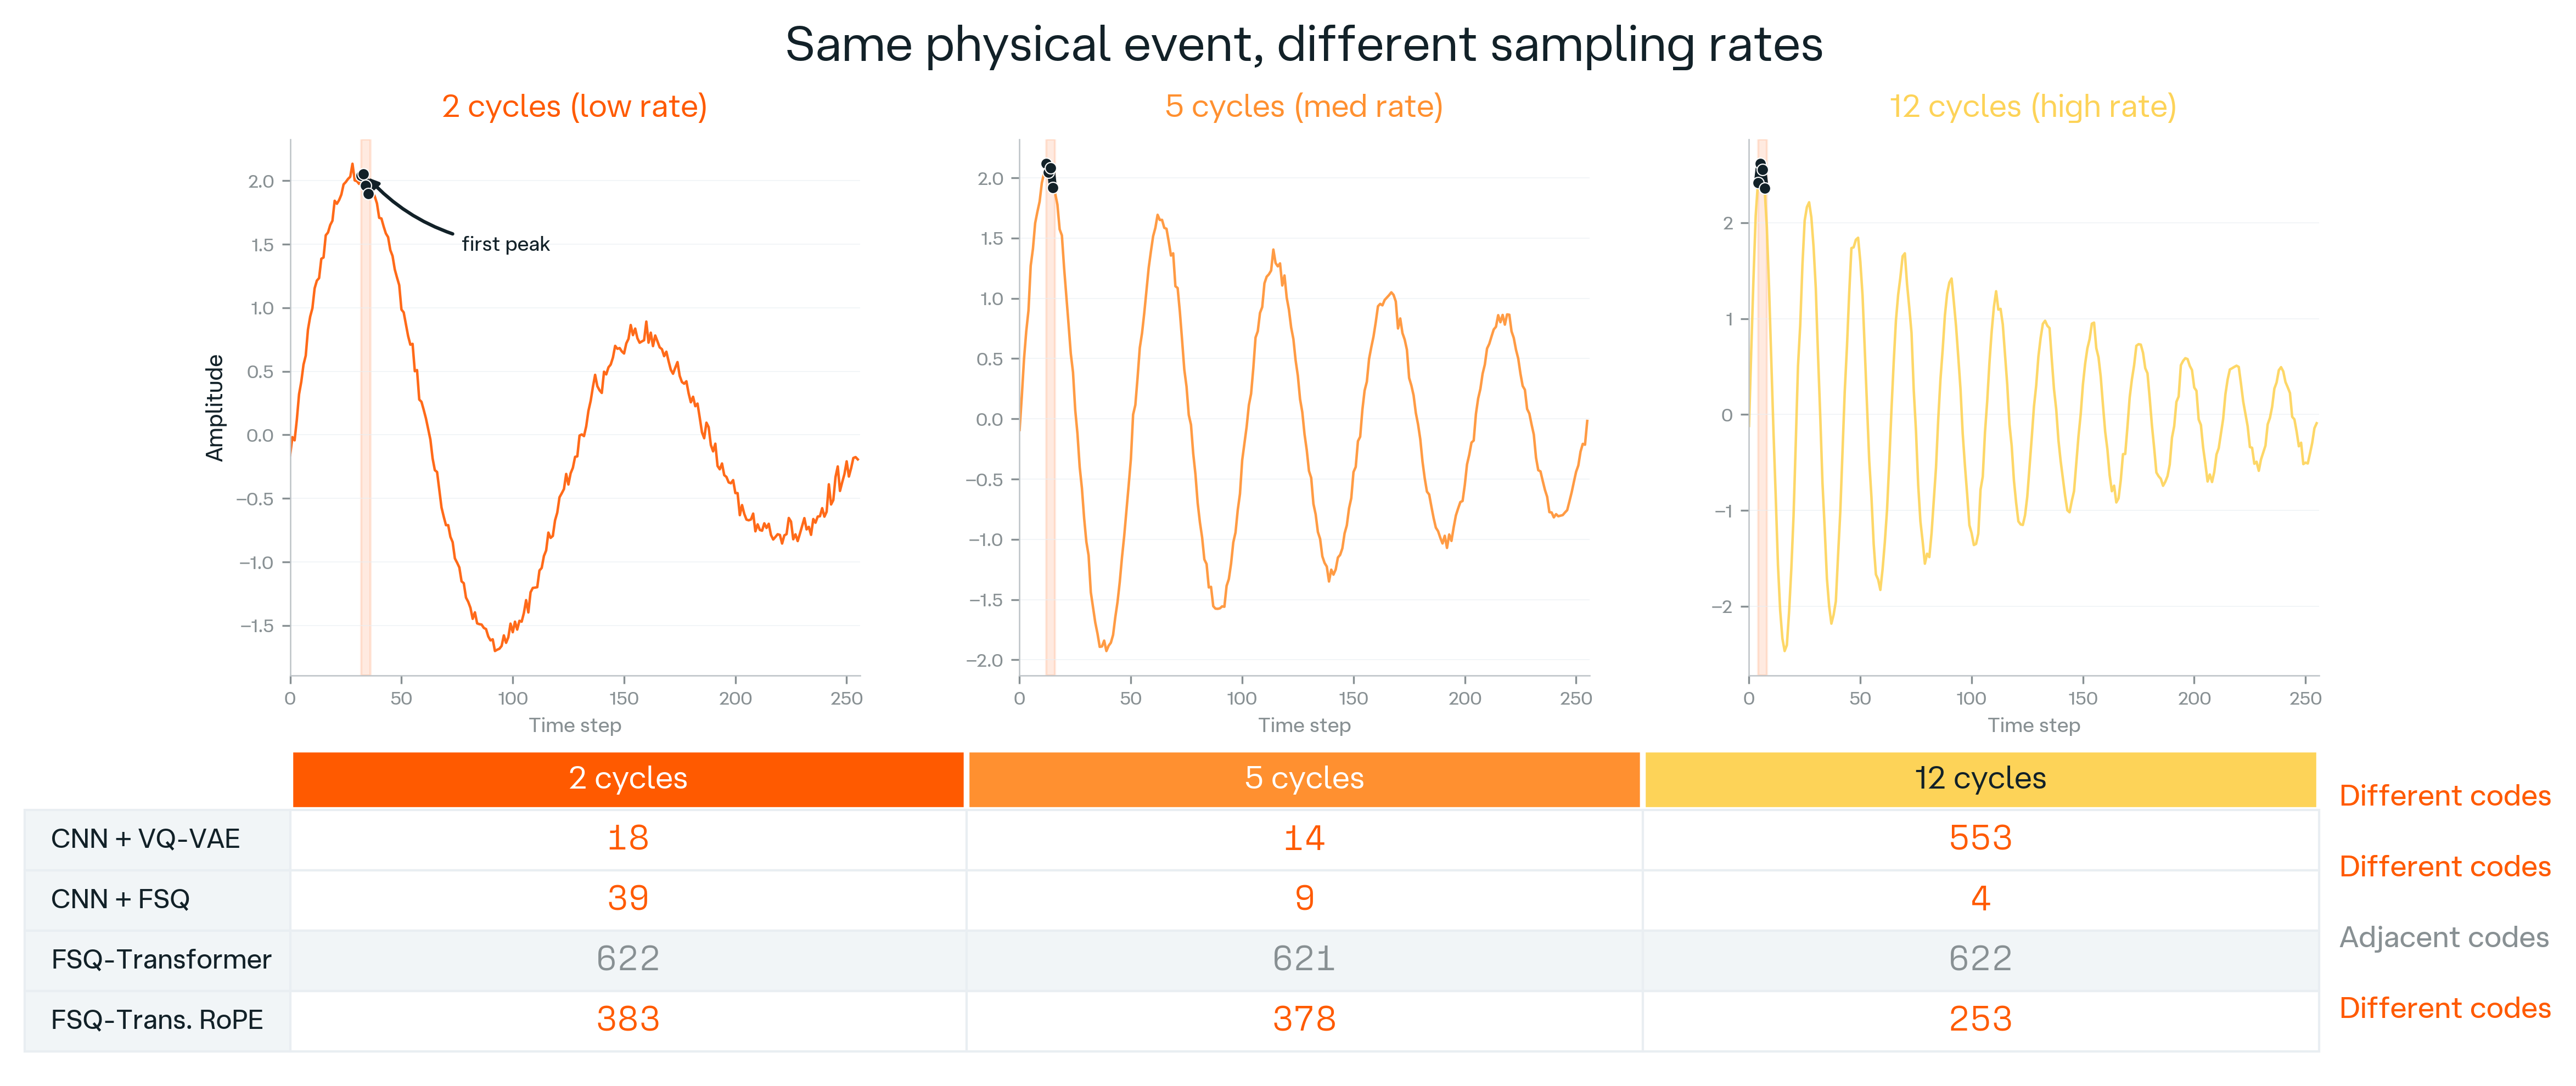Click the "12 cycles (high rate)" chart title
2576x1086 pixels.
point(2033,106)
